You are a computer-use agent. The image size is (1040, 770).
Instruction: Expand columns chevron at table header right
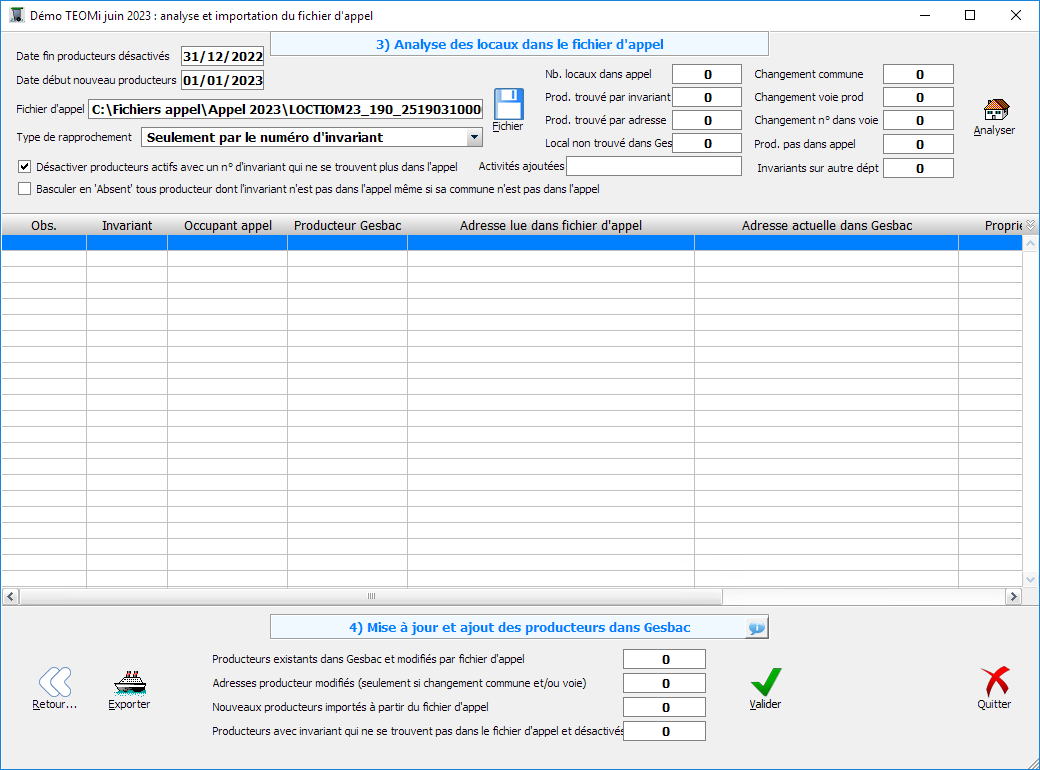click(1030, 225)
